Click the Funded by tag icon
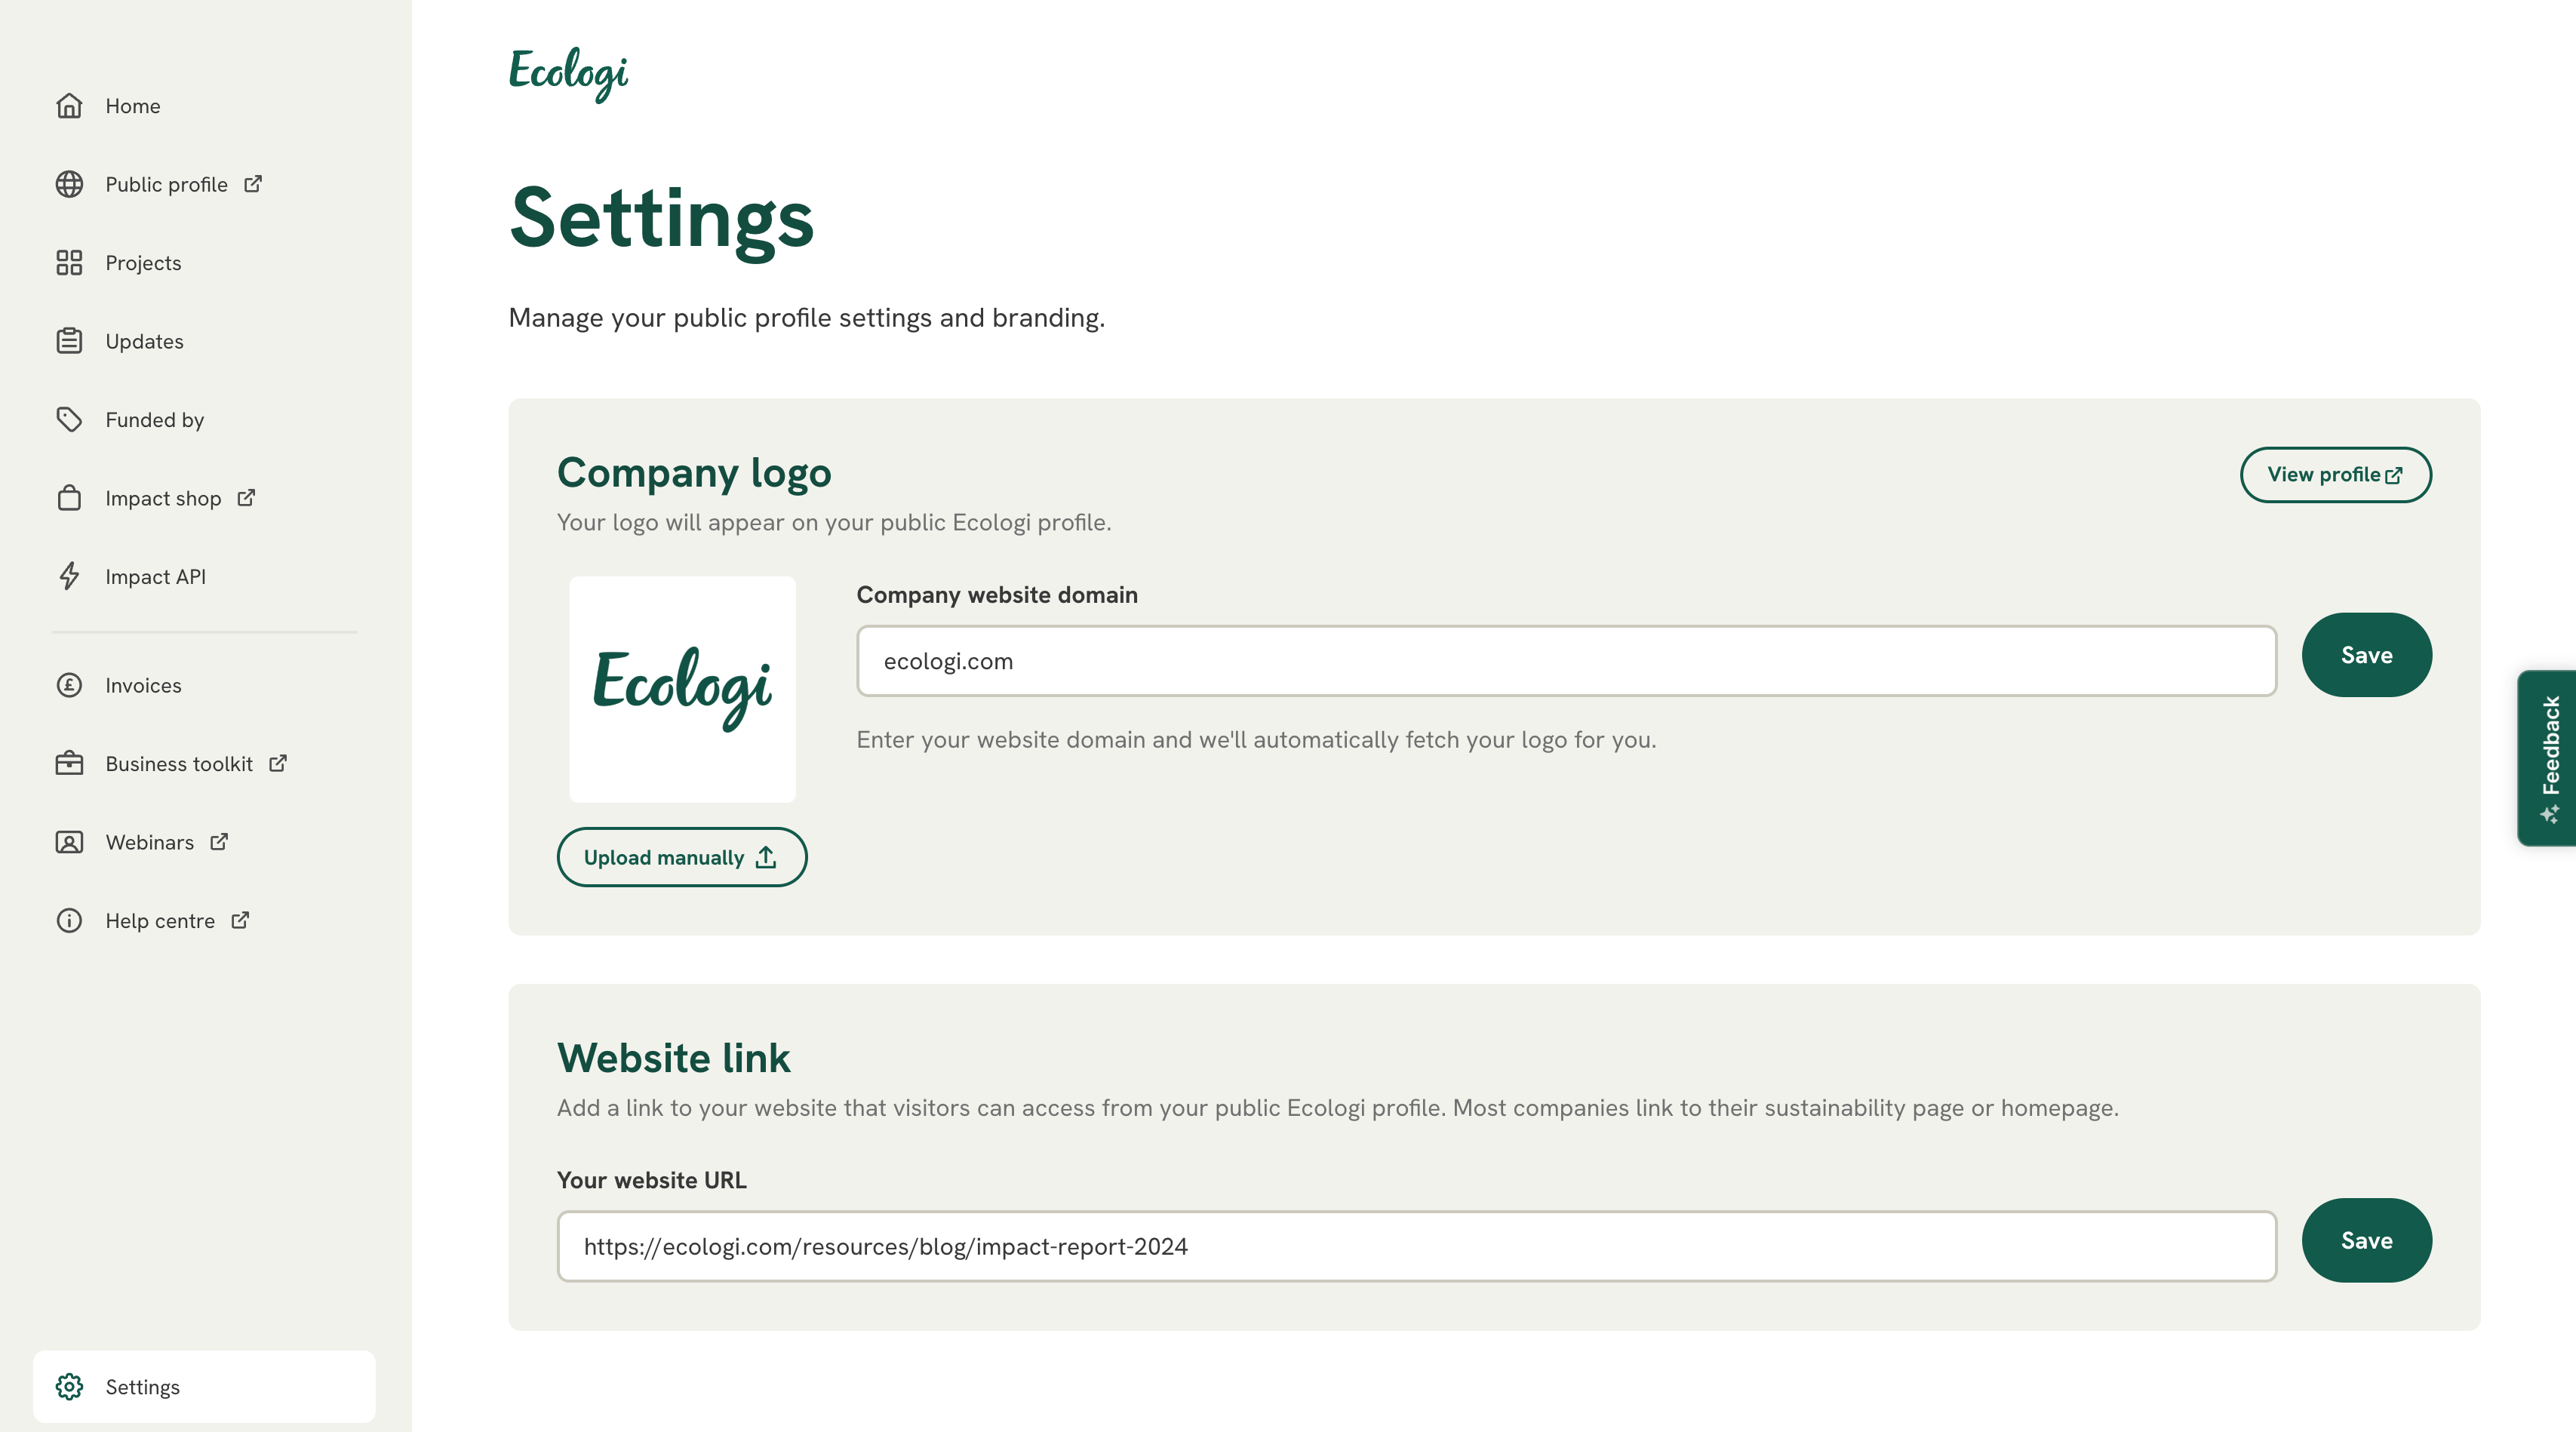Viewport: 2576px width, 1432px height. 69,420
